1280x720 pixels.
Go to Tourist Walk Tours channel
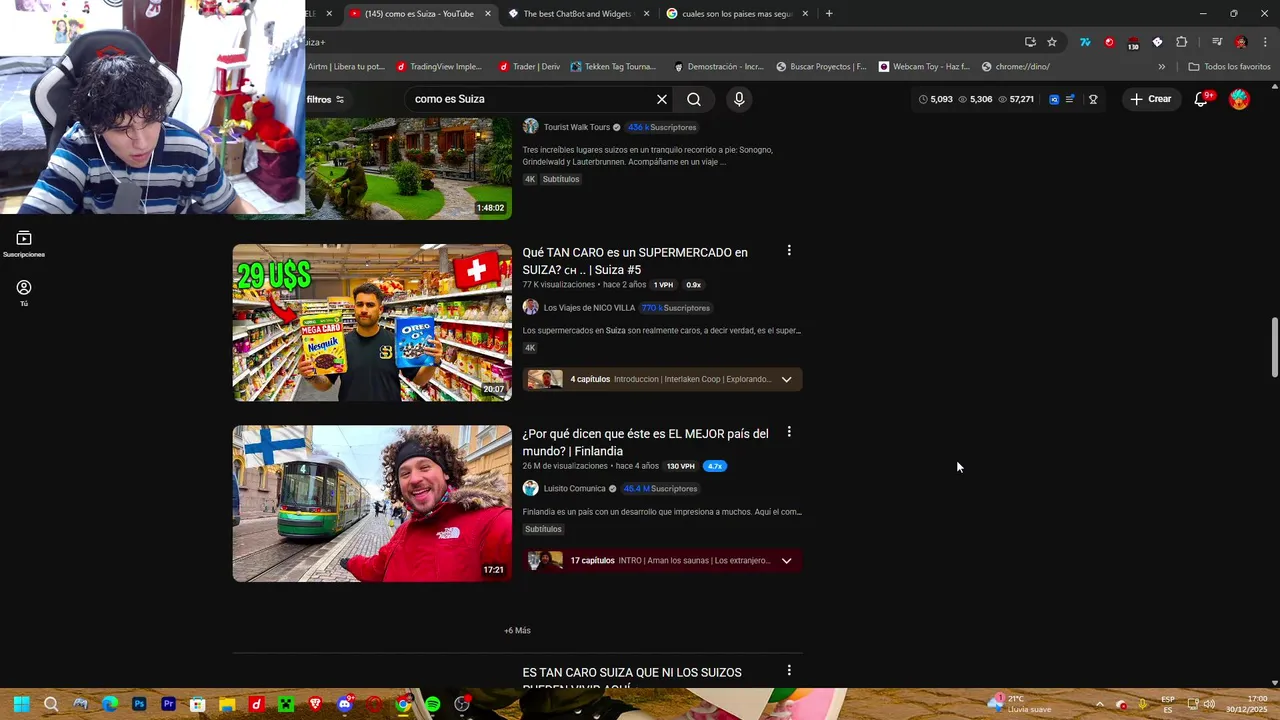coord(577,127)
